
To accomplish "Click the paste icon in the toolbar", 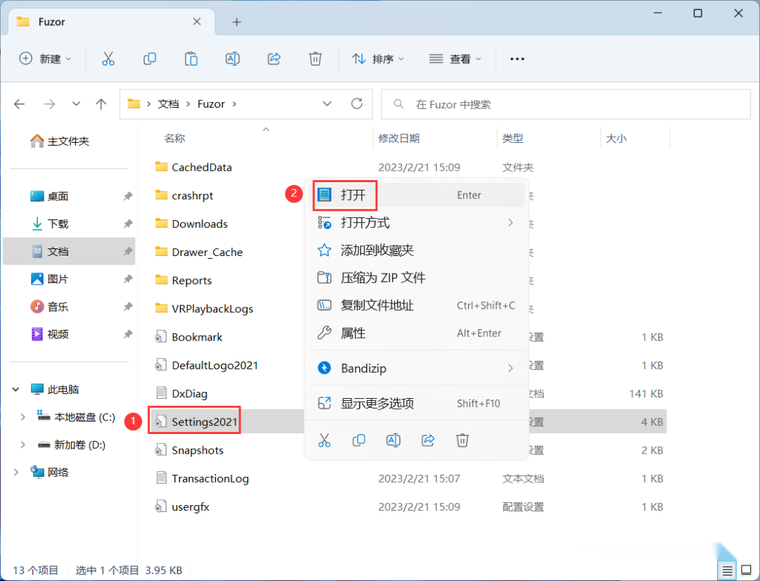I will tap(191, 59).
